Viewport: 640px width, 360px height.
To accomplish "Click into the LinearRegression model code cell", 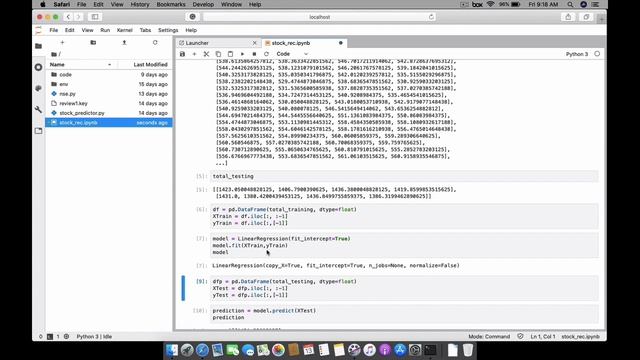I will [404, 245].
